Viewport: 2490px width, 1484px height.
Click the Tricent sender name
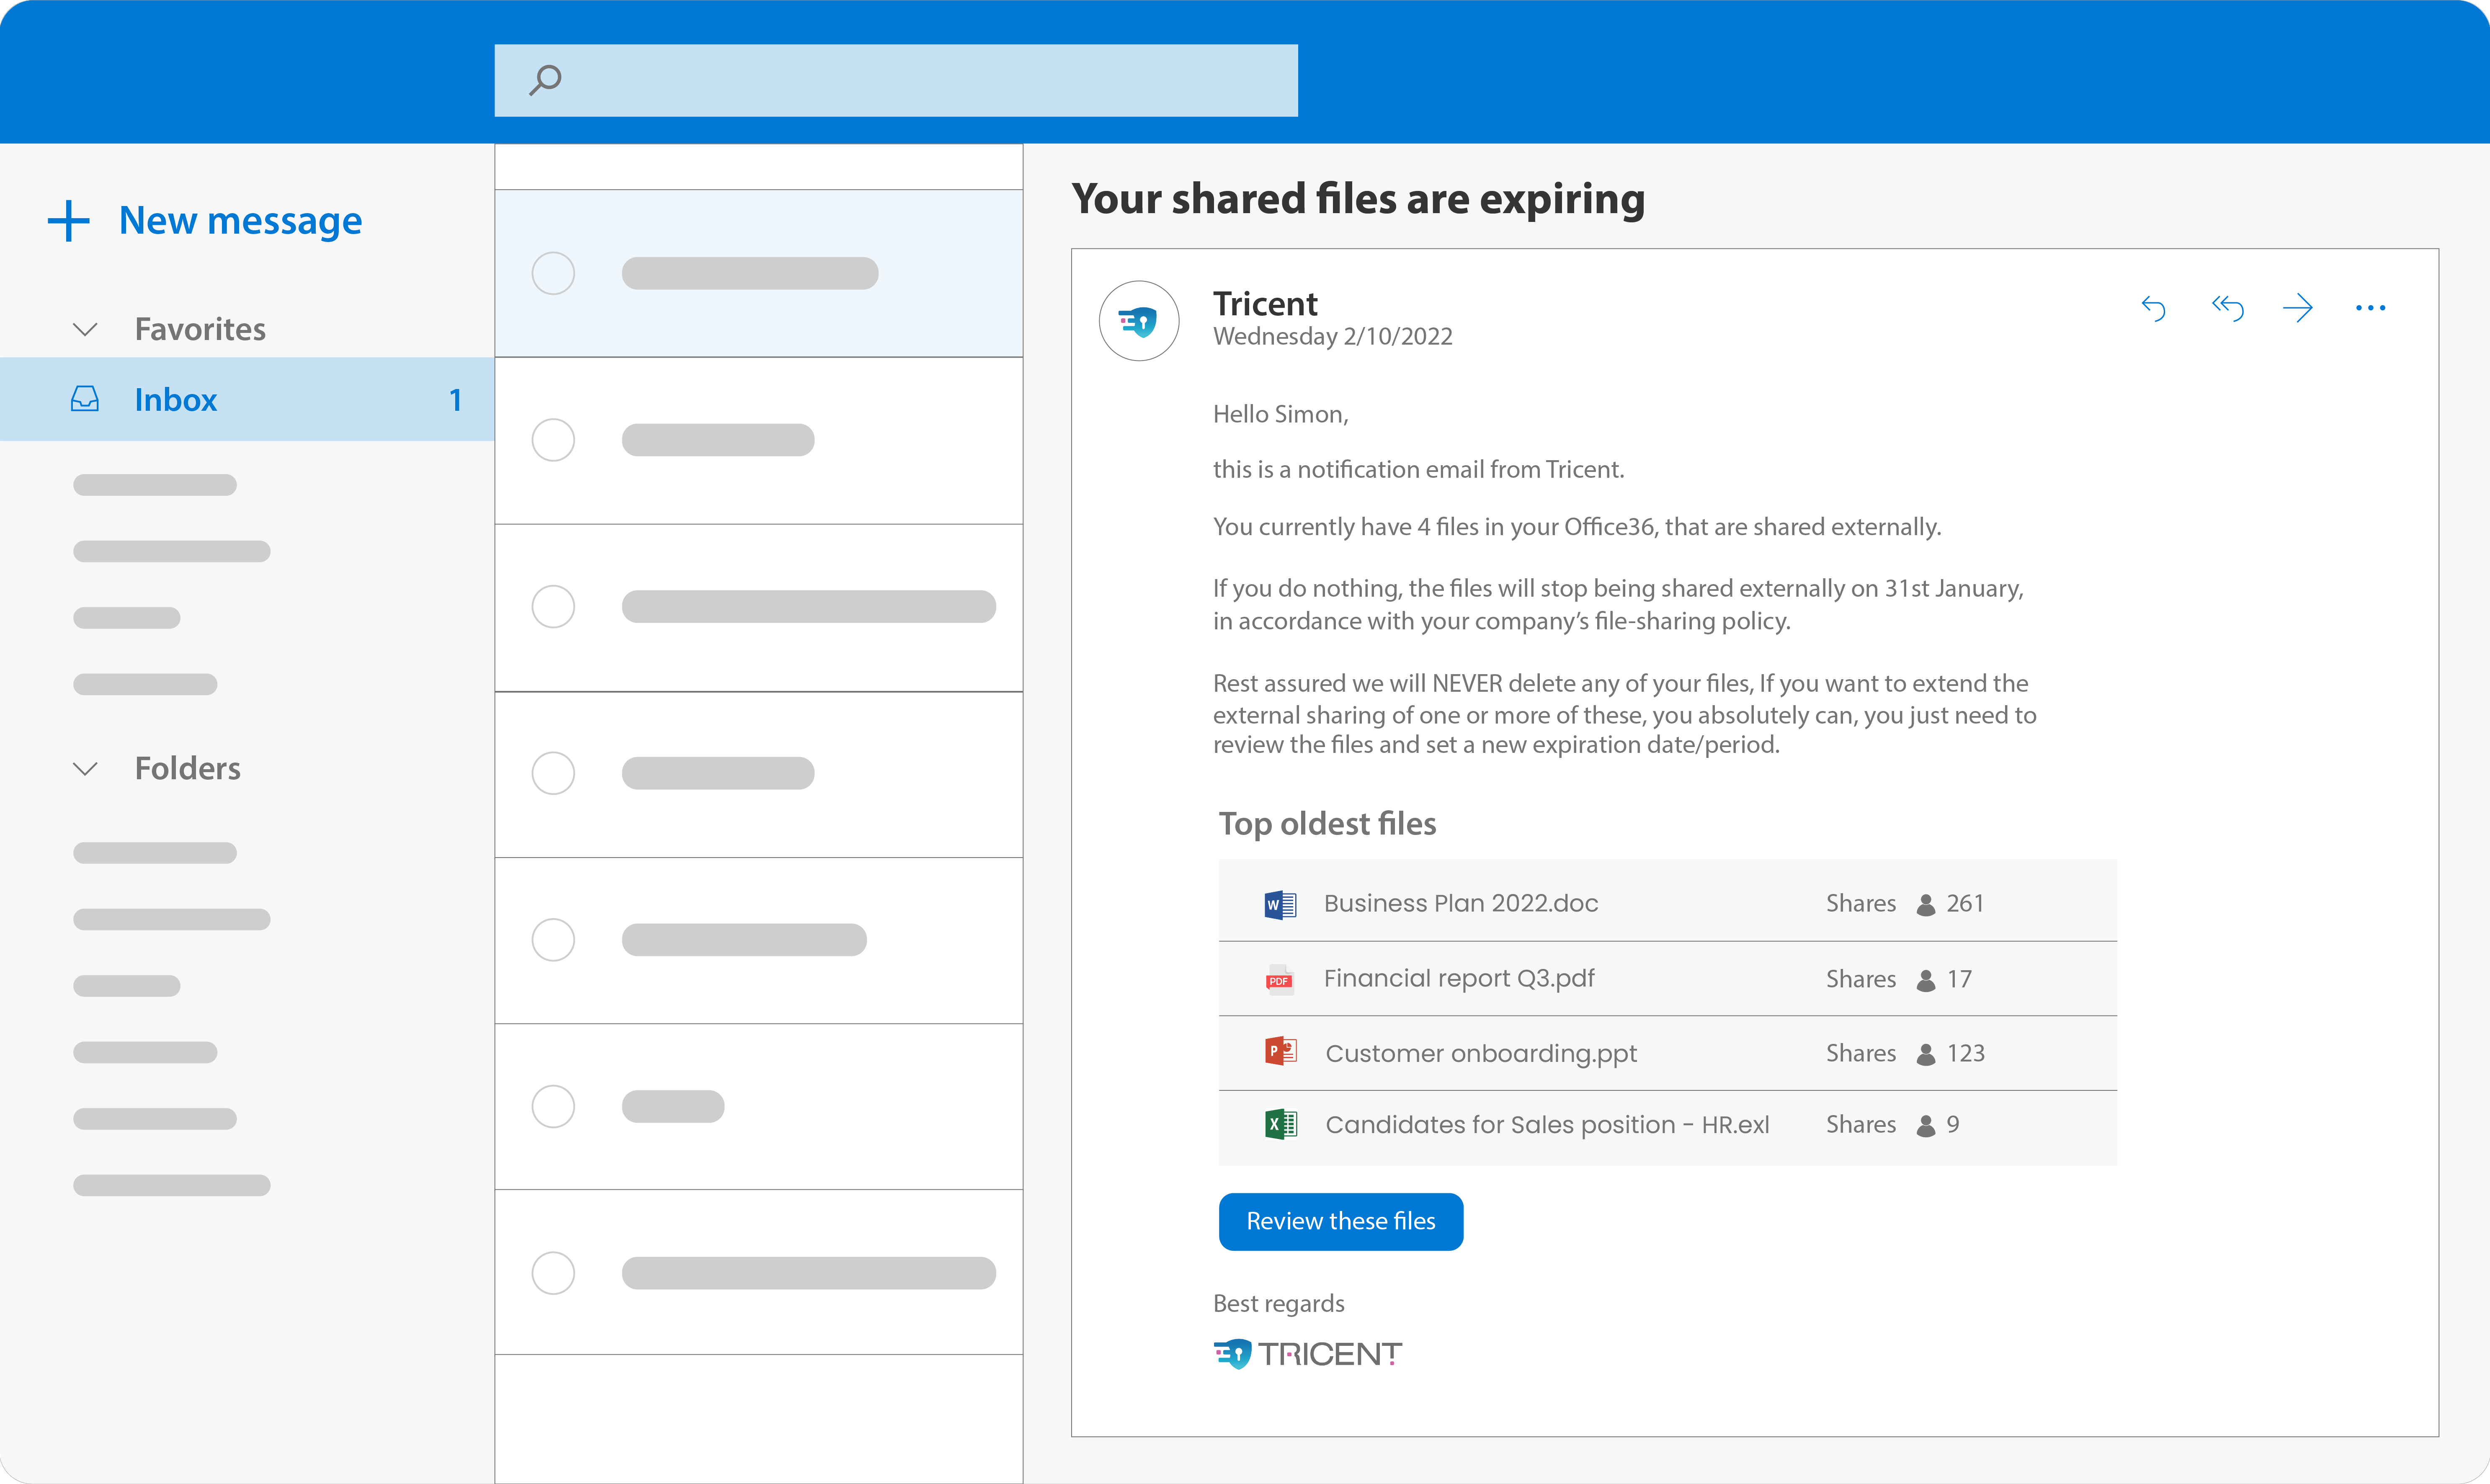click(1265, 304)
